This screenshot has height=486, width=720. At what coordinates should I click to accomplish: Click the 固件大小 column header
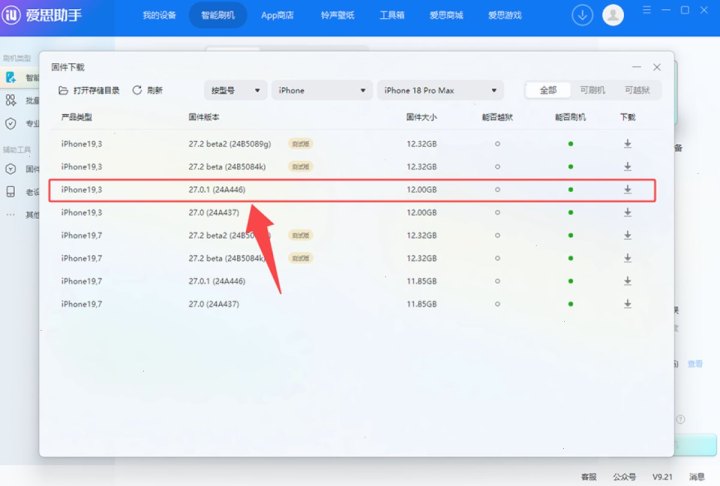click(421, 117)
